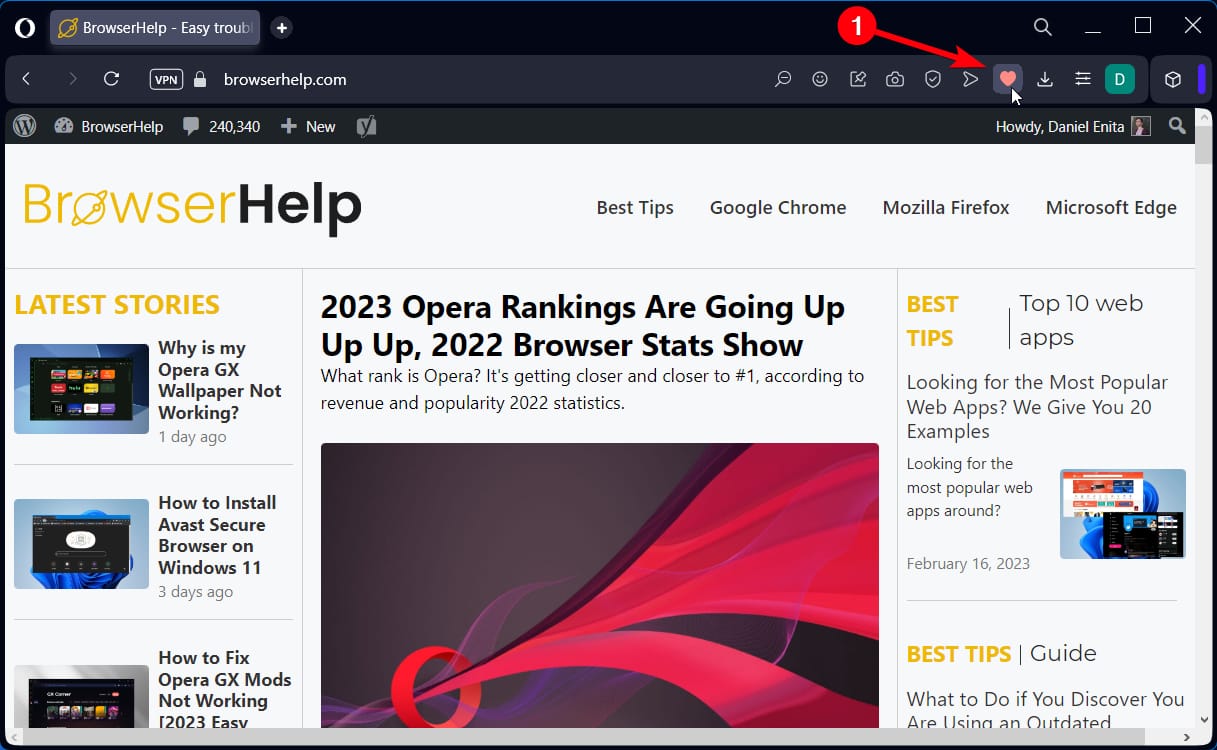Open the most popular web apps thumbnail
Image resolution: width=1217 pixels, height=750 pixels.
click(x=1123, y=514)
